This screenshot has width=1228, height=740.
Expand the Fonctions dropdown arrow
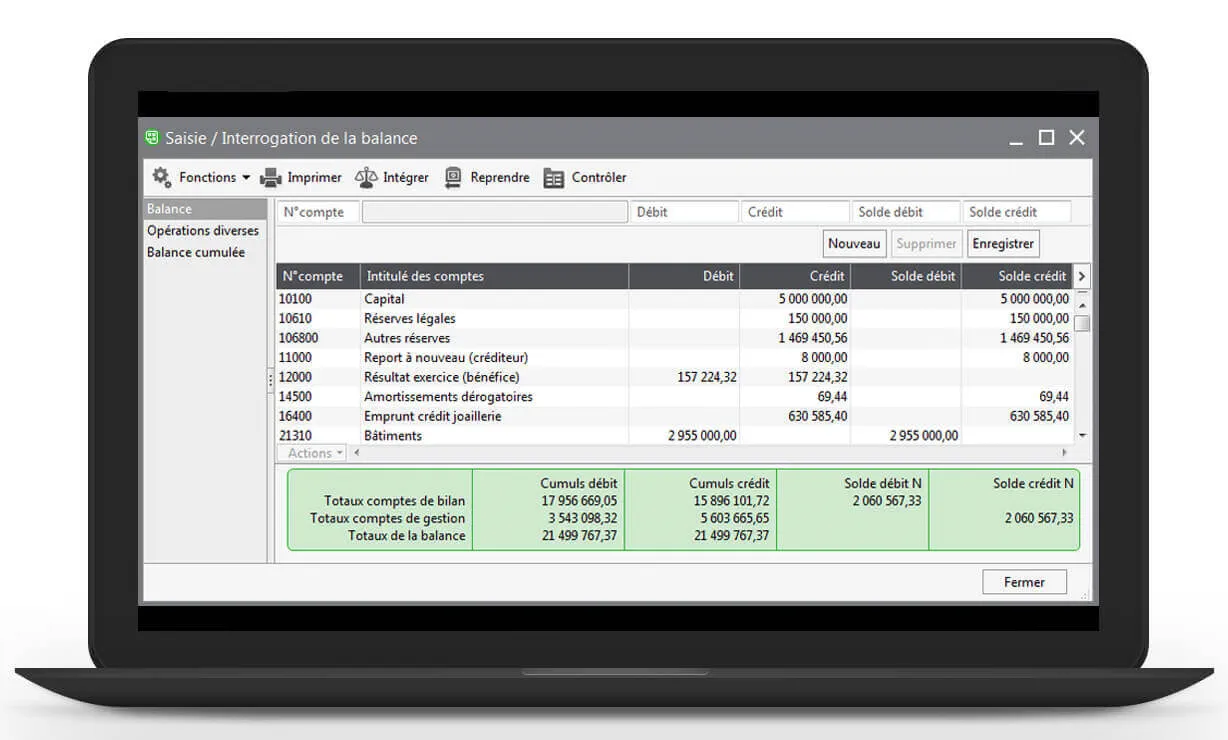pos(246,178)
